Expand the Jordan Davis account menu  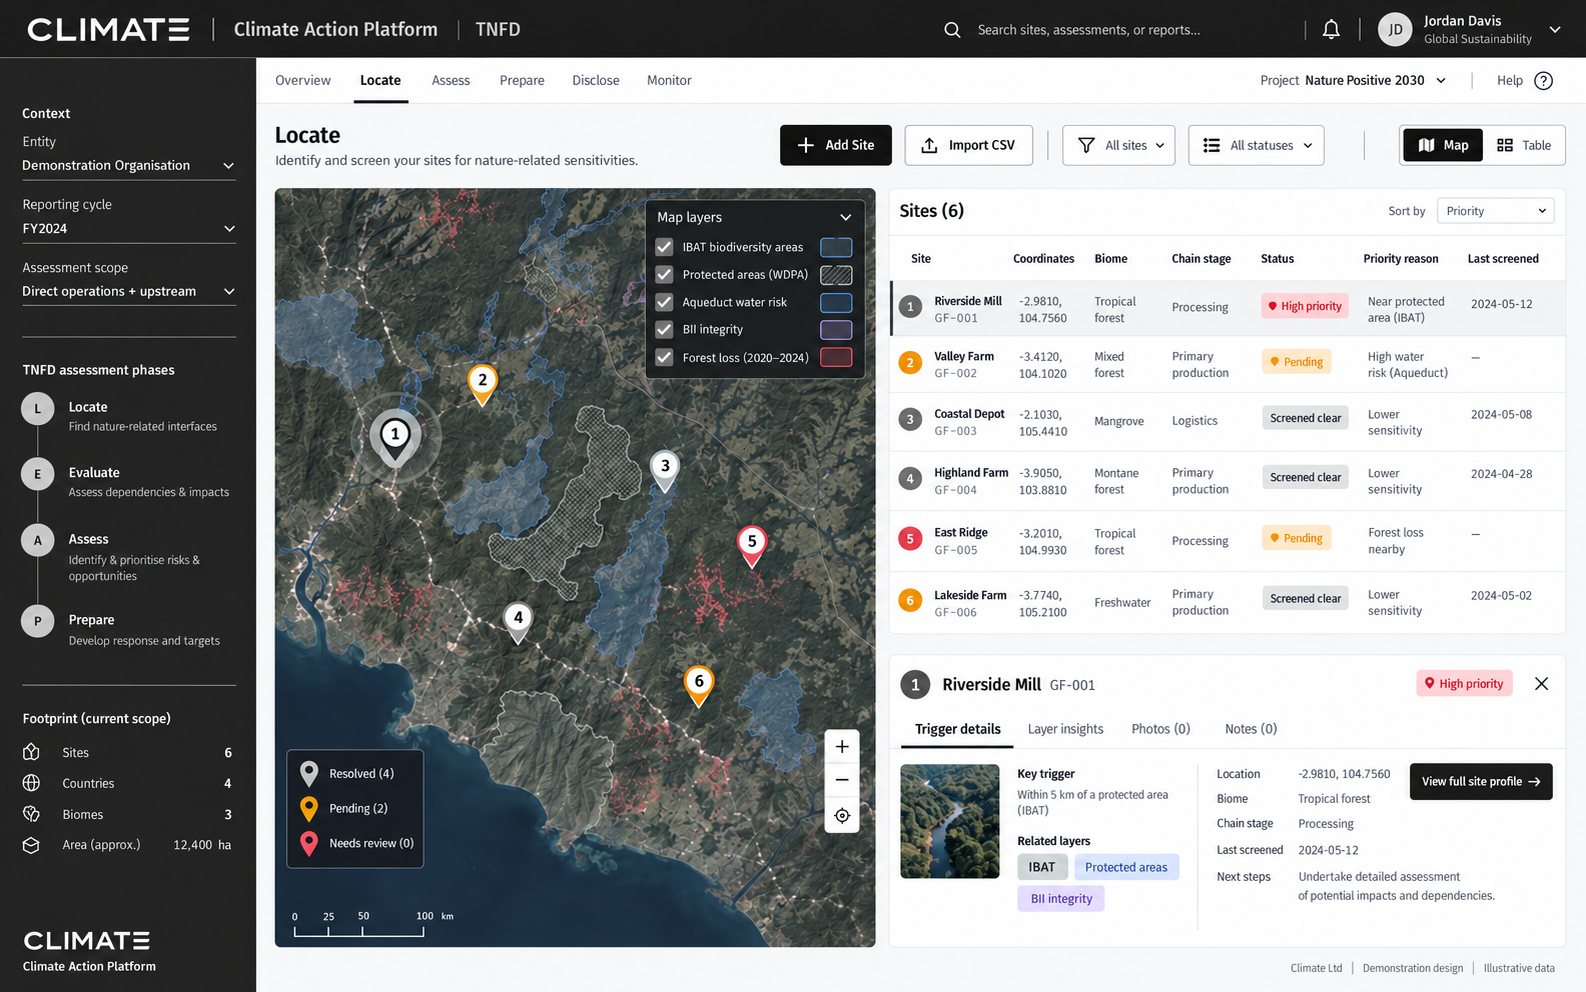tap(1555, 30)
